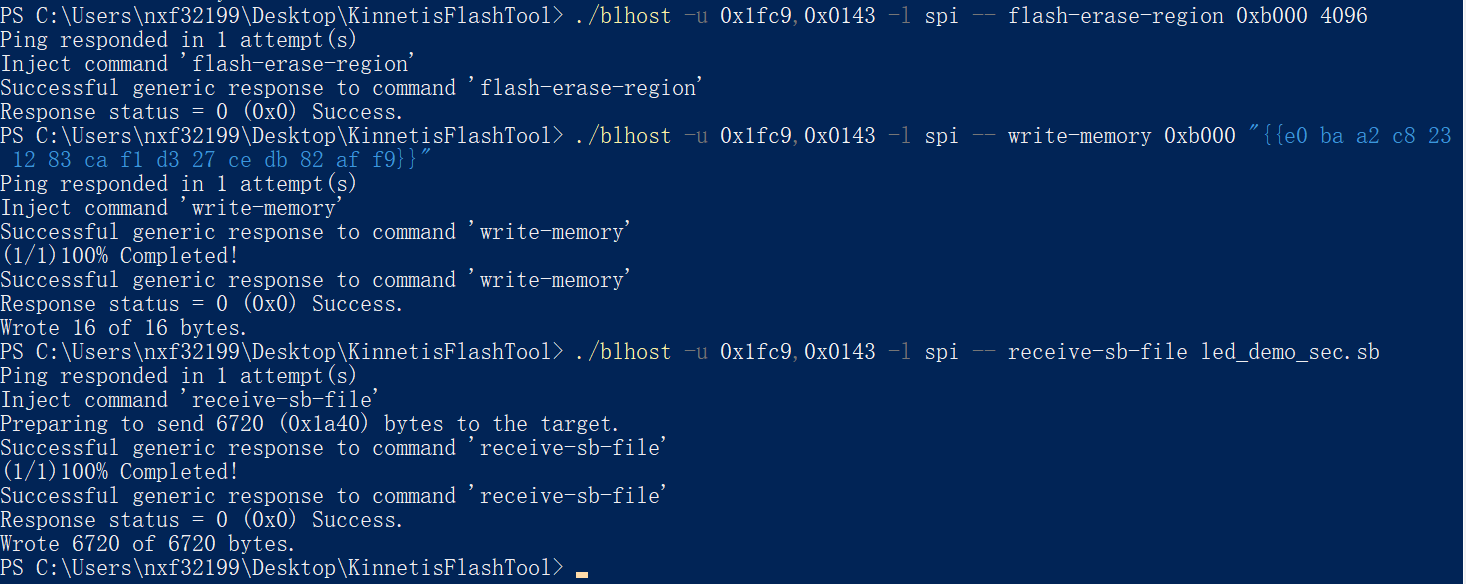Image resolution: width=1466 pixels, height=584 pixels.
Task: Click the 'Response status = 0 (0x0) Success.' line above 'Wrote 6720'
Action: [202, 520]
